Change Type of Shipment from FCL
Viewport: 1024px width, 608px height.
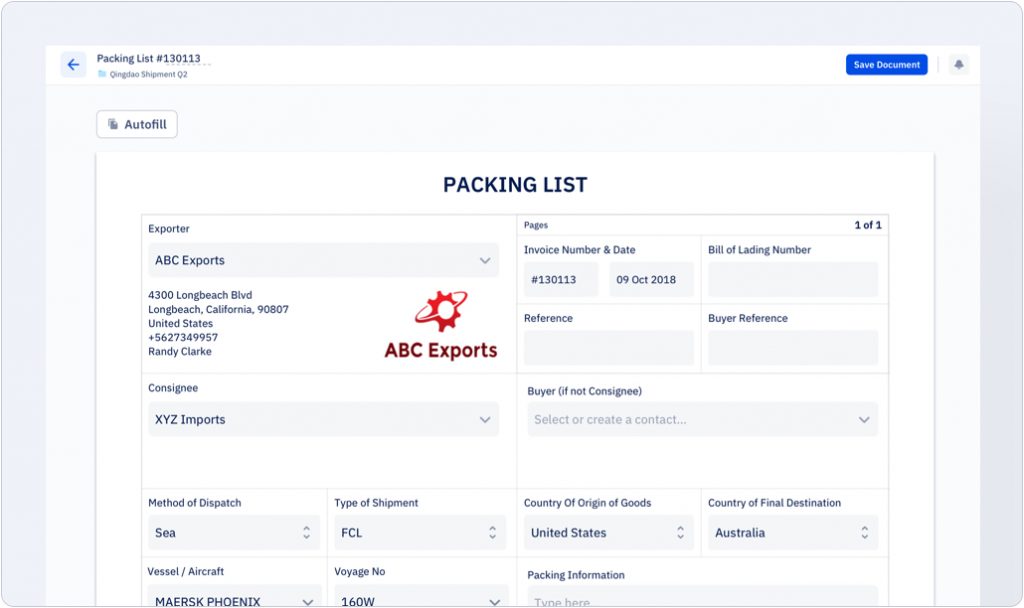pyautogui.click(x=420, y=532)
